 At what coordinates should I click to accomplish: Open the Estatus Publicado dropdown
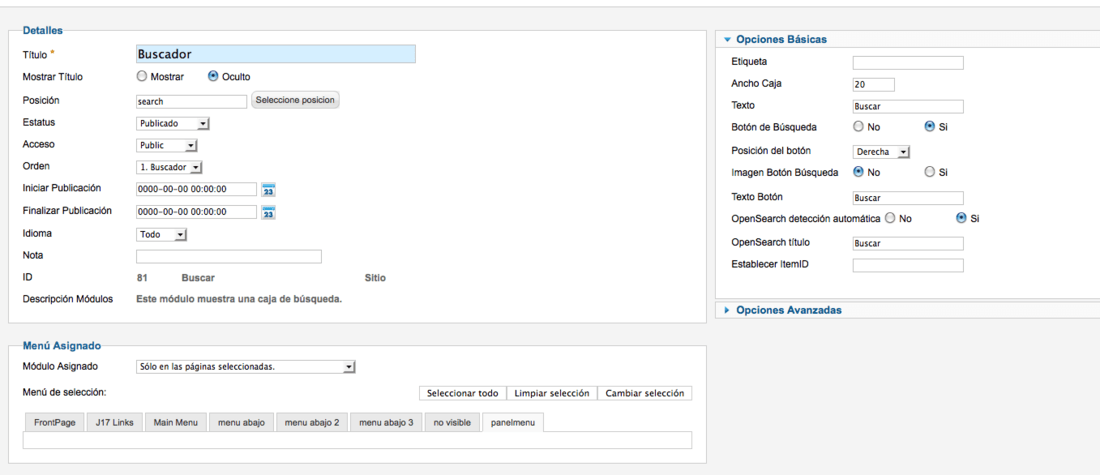[x=173, y=123]
